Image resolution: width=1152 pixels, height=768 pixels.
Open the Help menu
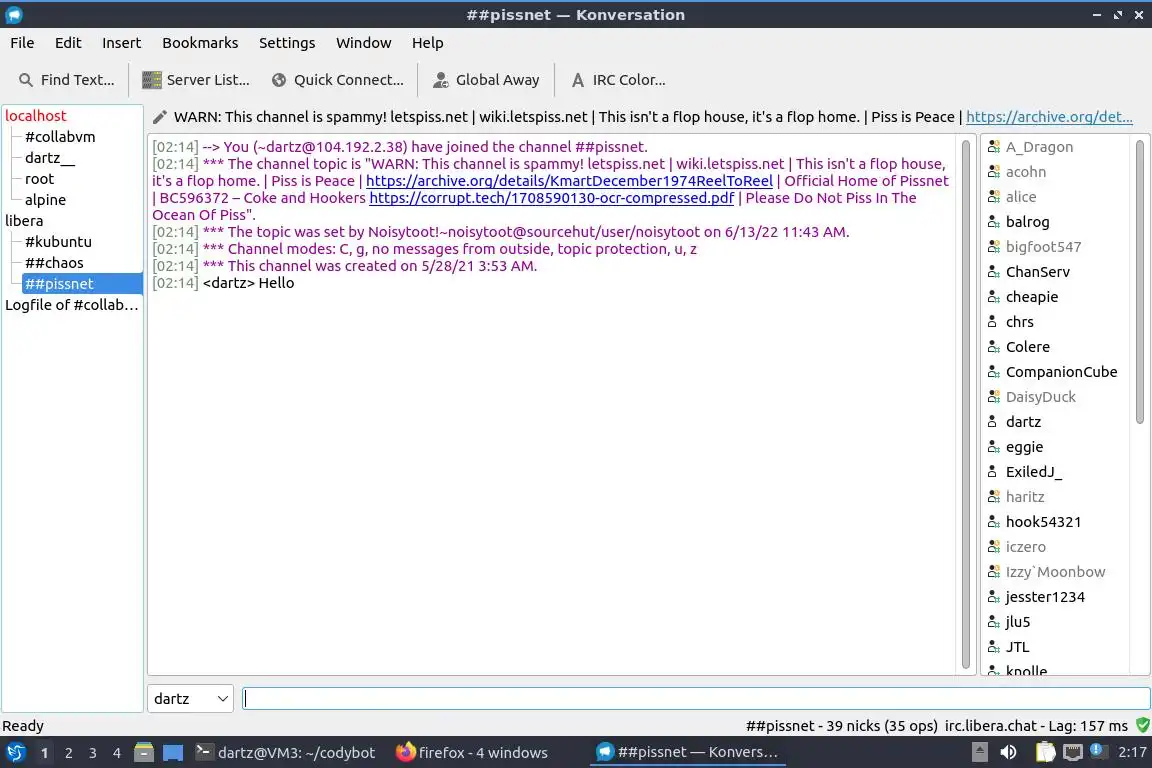pos(427,43)
